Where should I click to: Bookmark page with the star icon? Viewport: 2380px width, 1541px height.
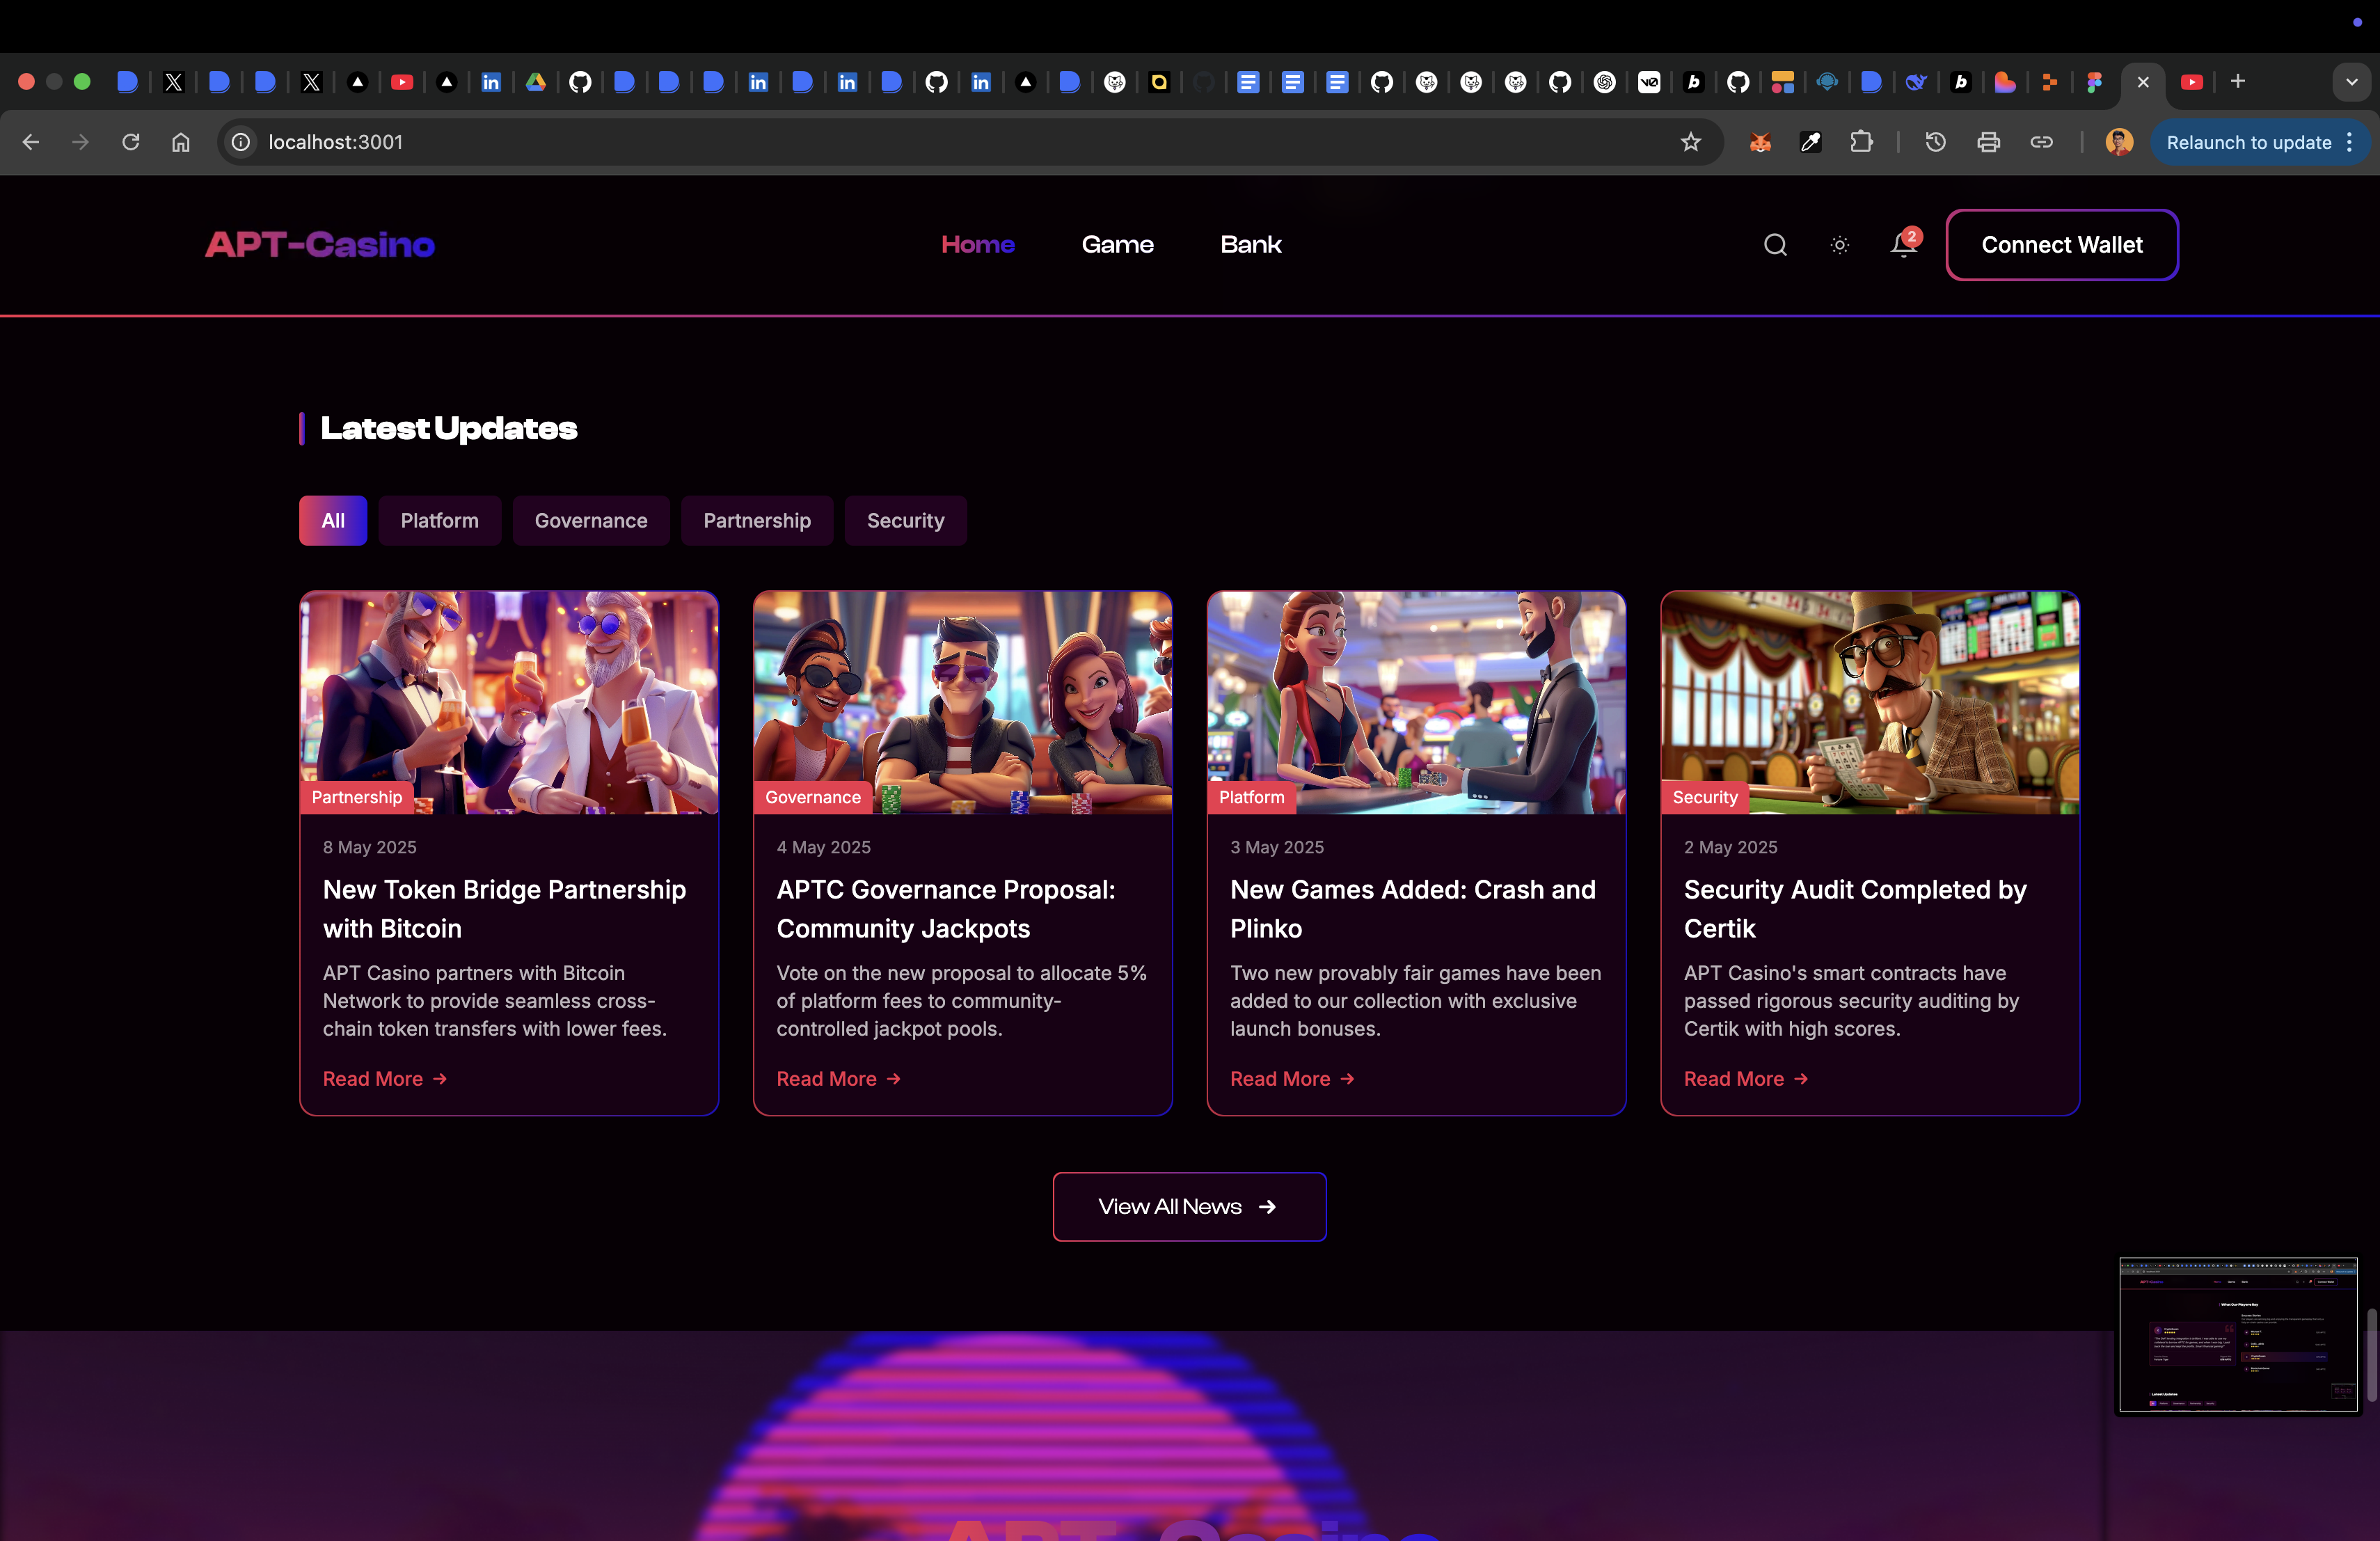pyautogui.click(x=1690, y=142)
